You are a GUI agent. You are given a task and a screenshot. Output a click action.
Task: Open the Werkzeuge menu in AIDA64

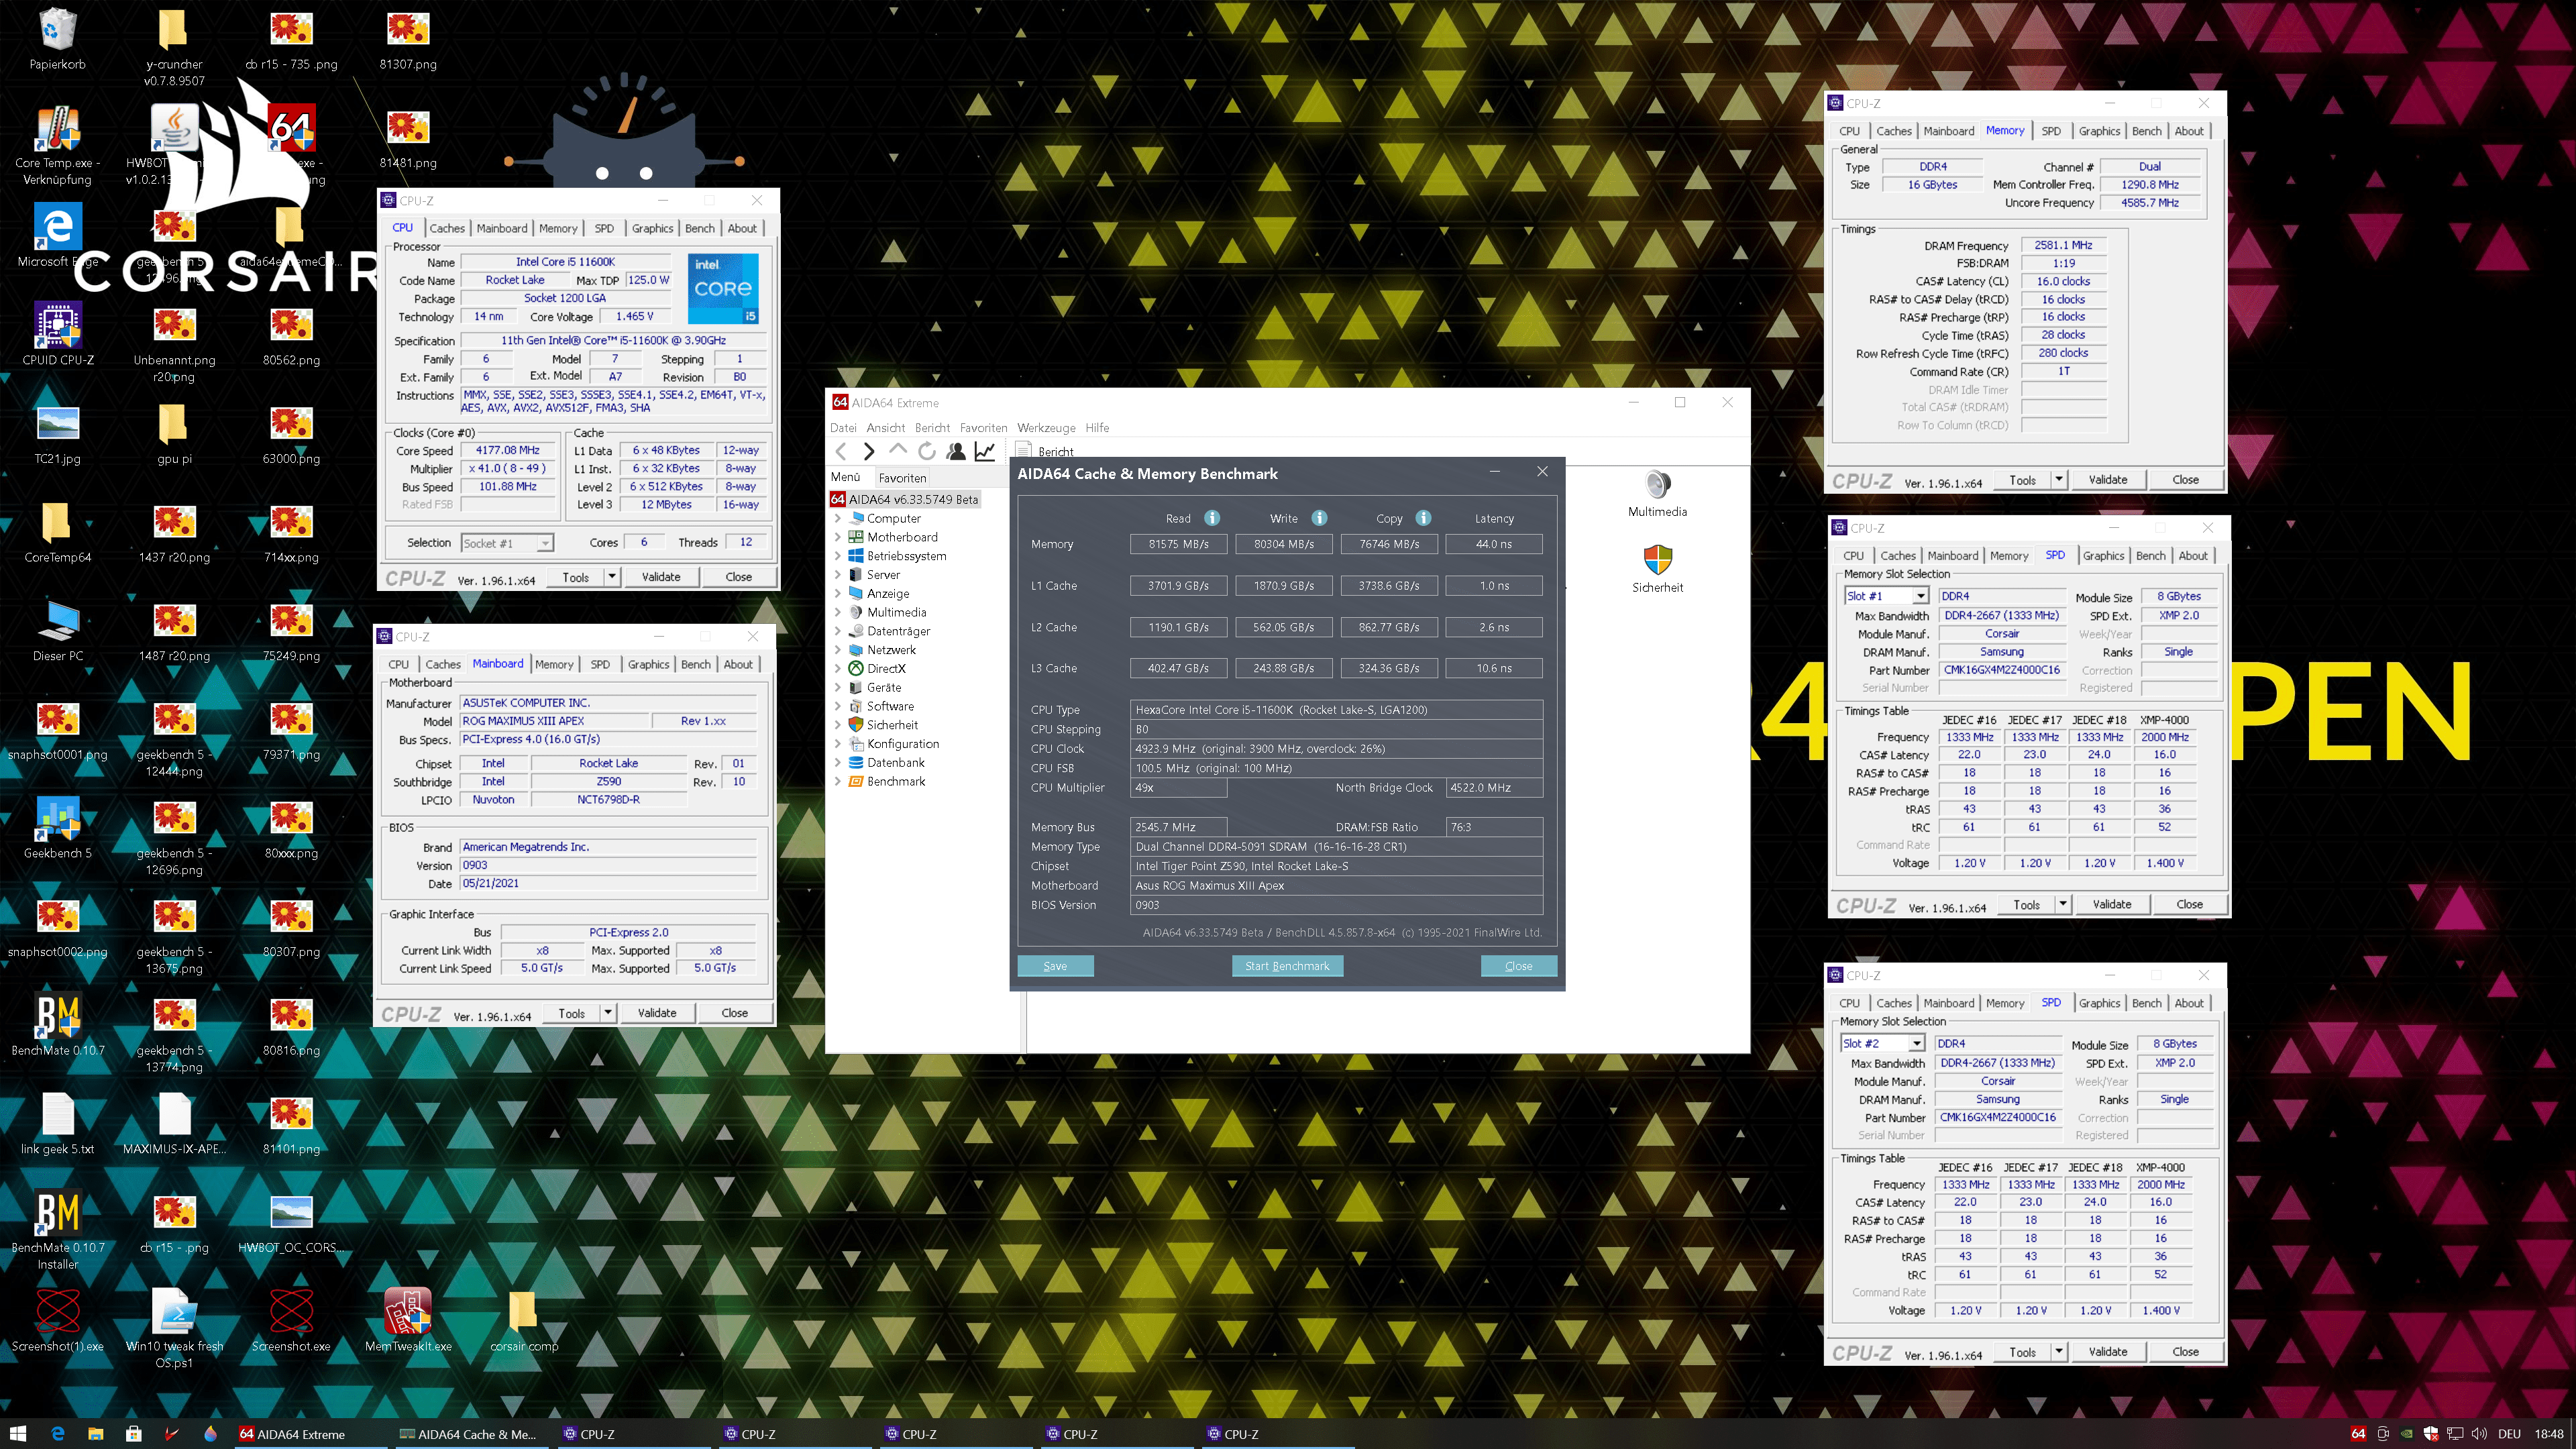point(1046,428)
